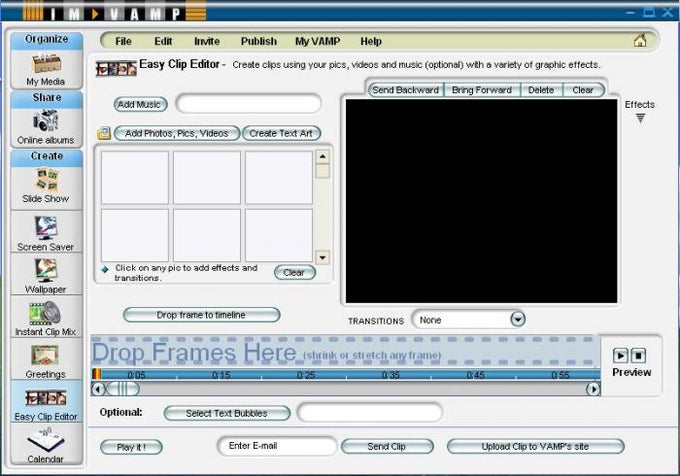
Task: Open the Calendar creator
Action: pos(46,446)
